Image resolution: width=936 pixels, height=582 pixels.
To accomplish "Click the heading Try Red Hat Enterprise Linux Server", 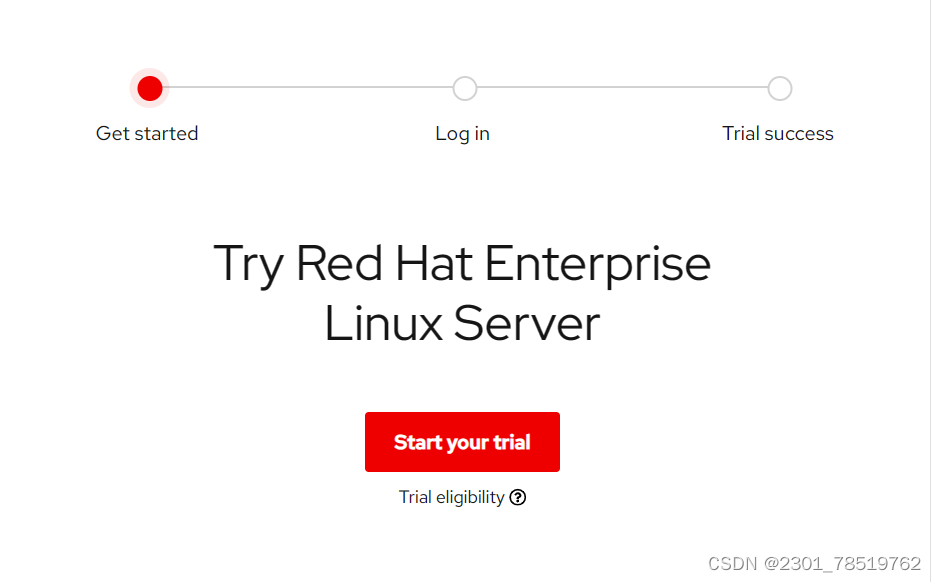I will [462, 293].
